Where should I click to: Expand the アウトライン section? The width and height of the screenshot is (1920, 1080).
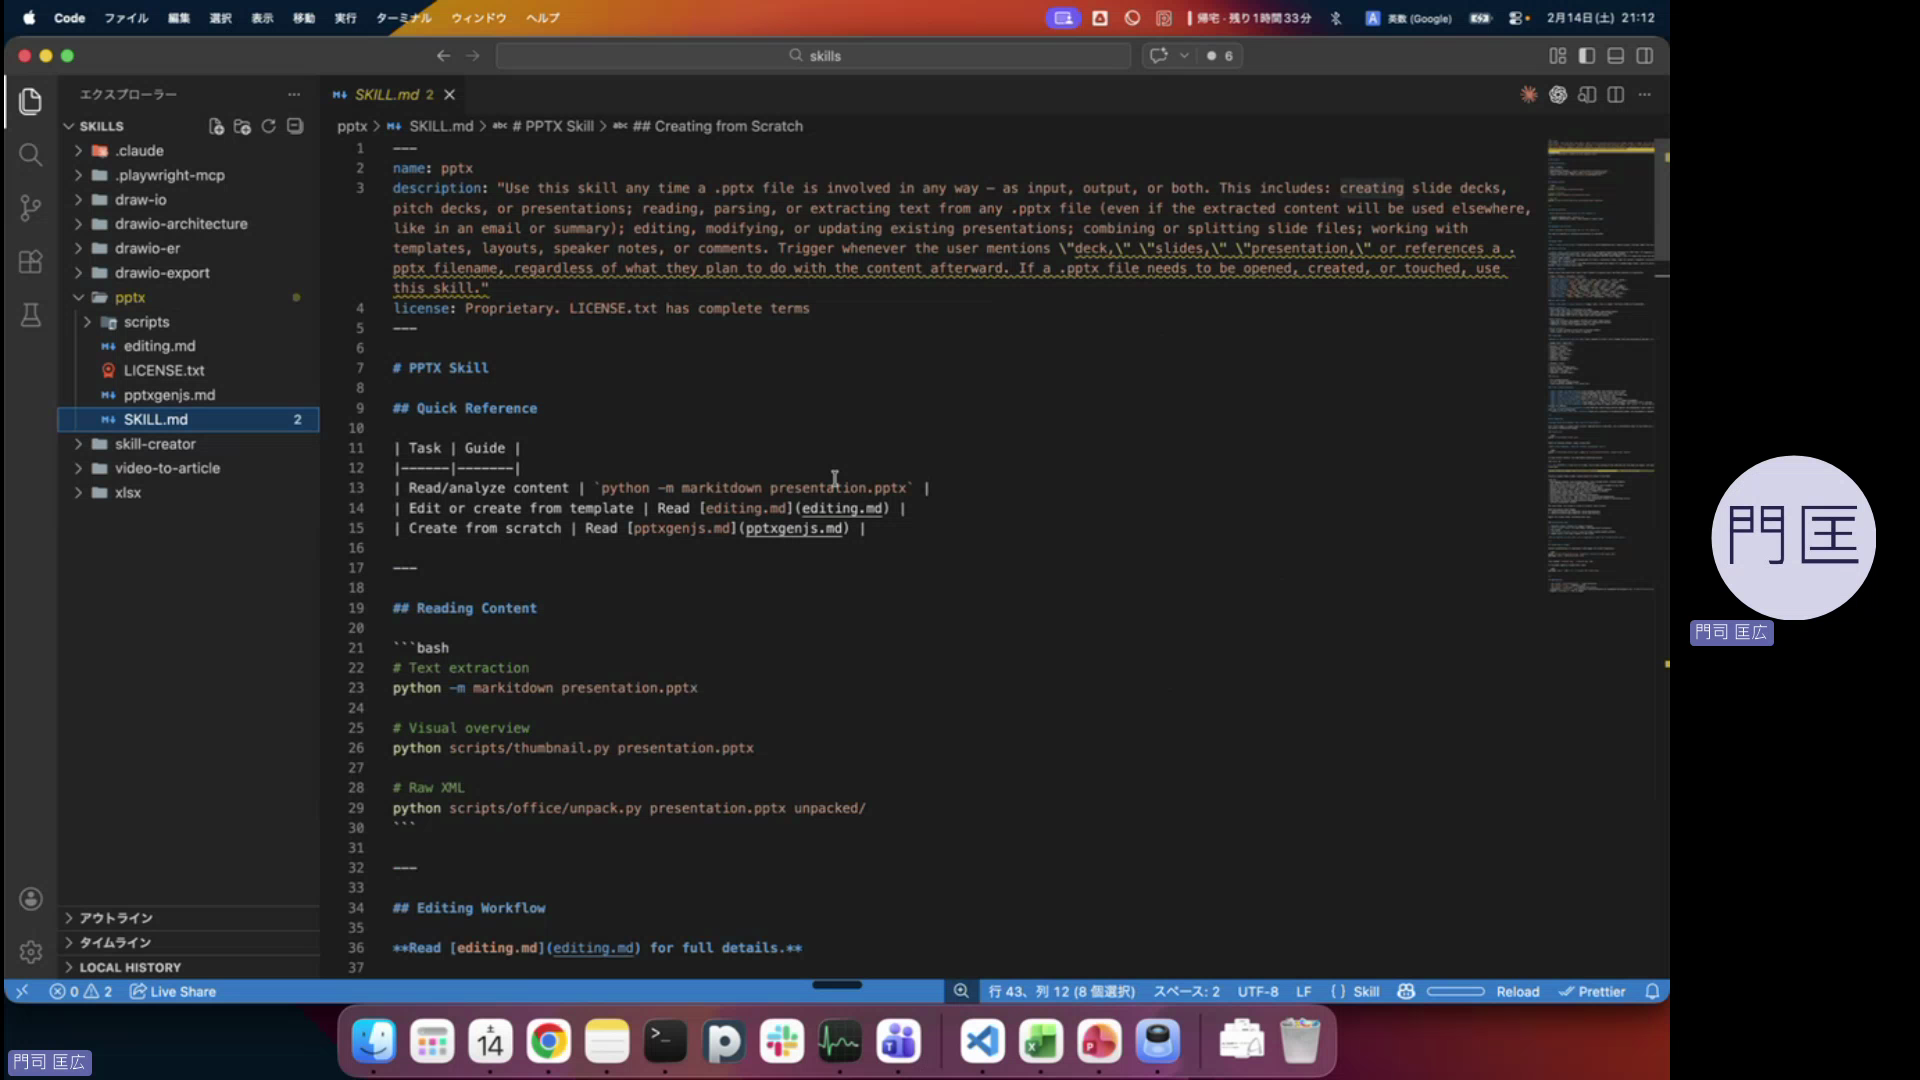[x=116, y=918]
